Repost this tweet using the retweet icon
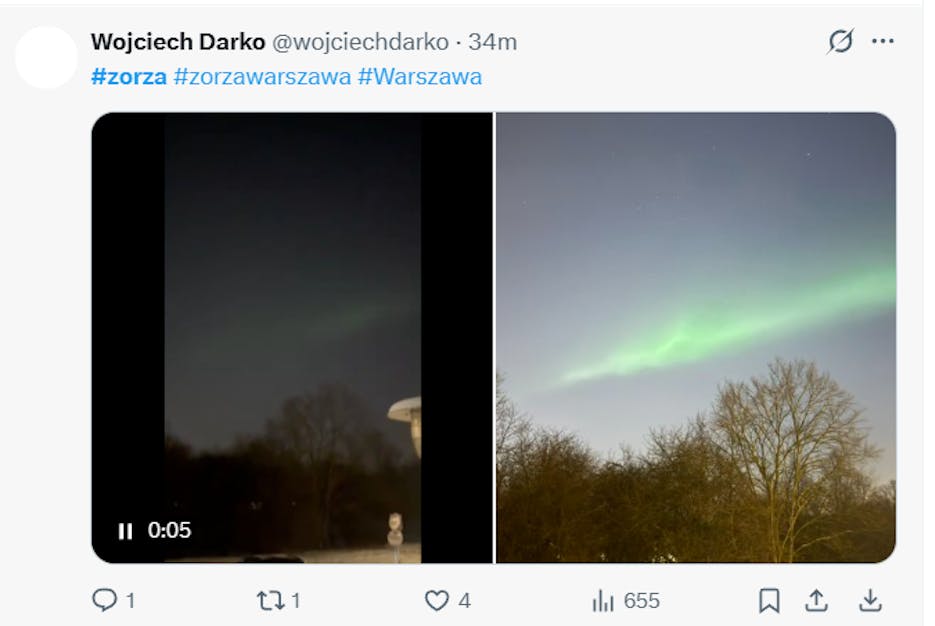This screenshot has width=935, height=626. click(x=270, y=600)
